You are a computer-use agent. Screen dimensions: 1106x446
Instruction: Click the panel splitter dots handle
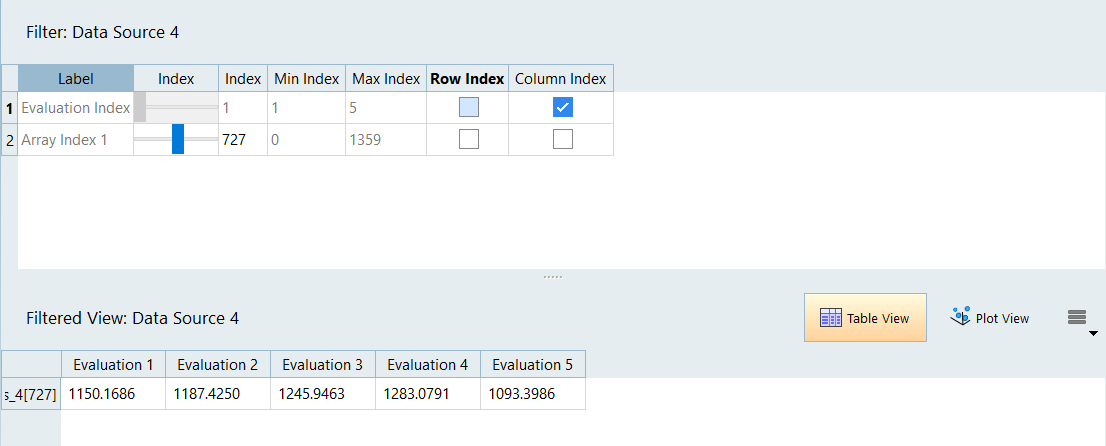pyautogui.click(x=553, y=276)
